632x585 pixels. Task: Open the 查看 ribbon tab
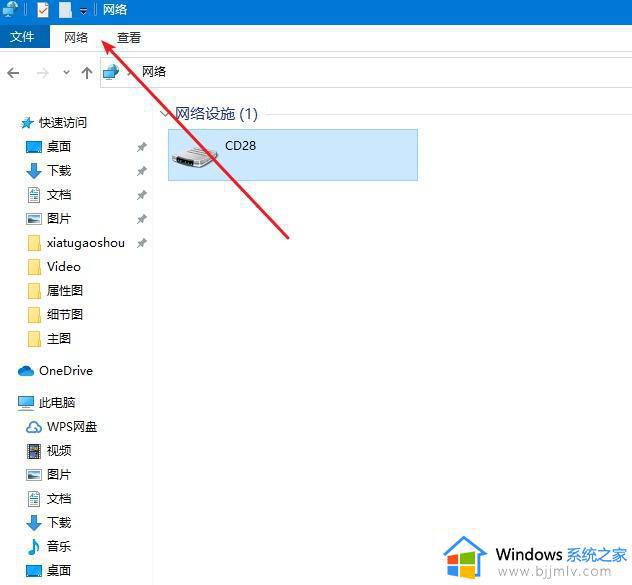click(x=129, y=37)
